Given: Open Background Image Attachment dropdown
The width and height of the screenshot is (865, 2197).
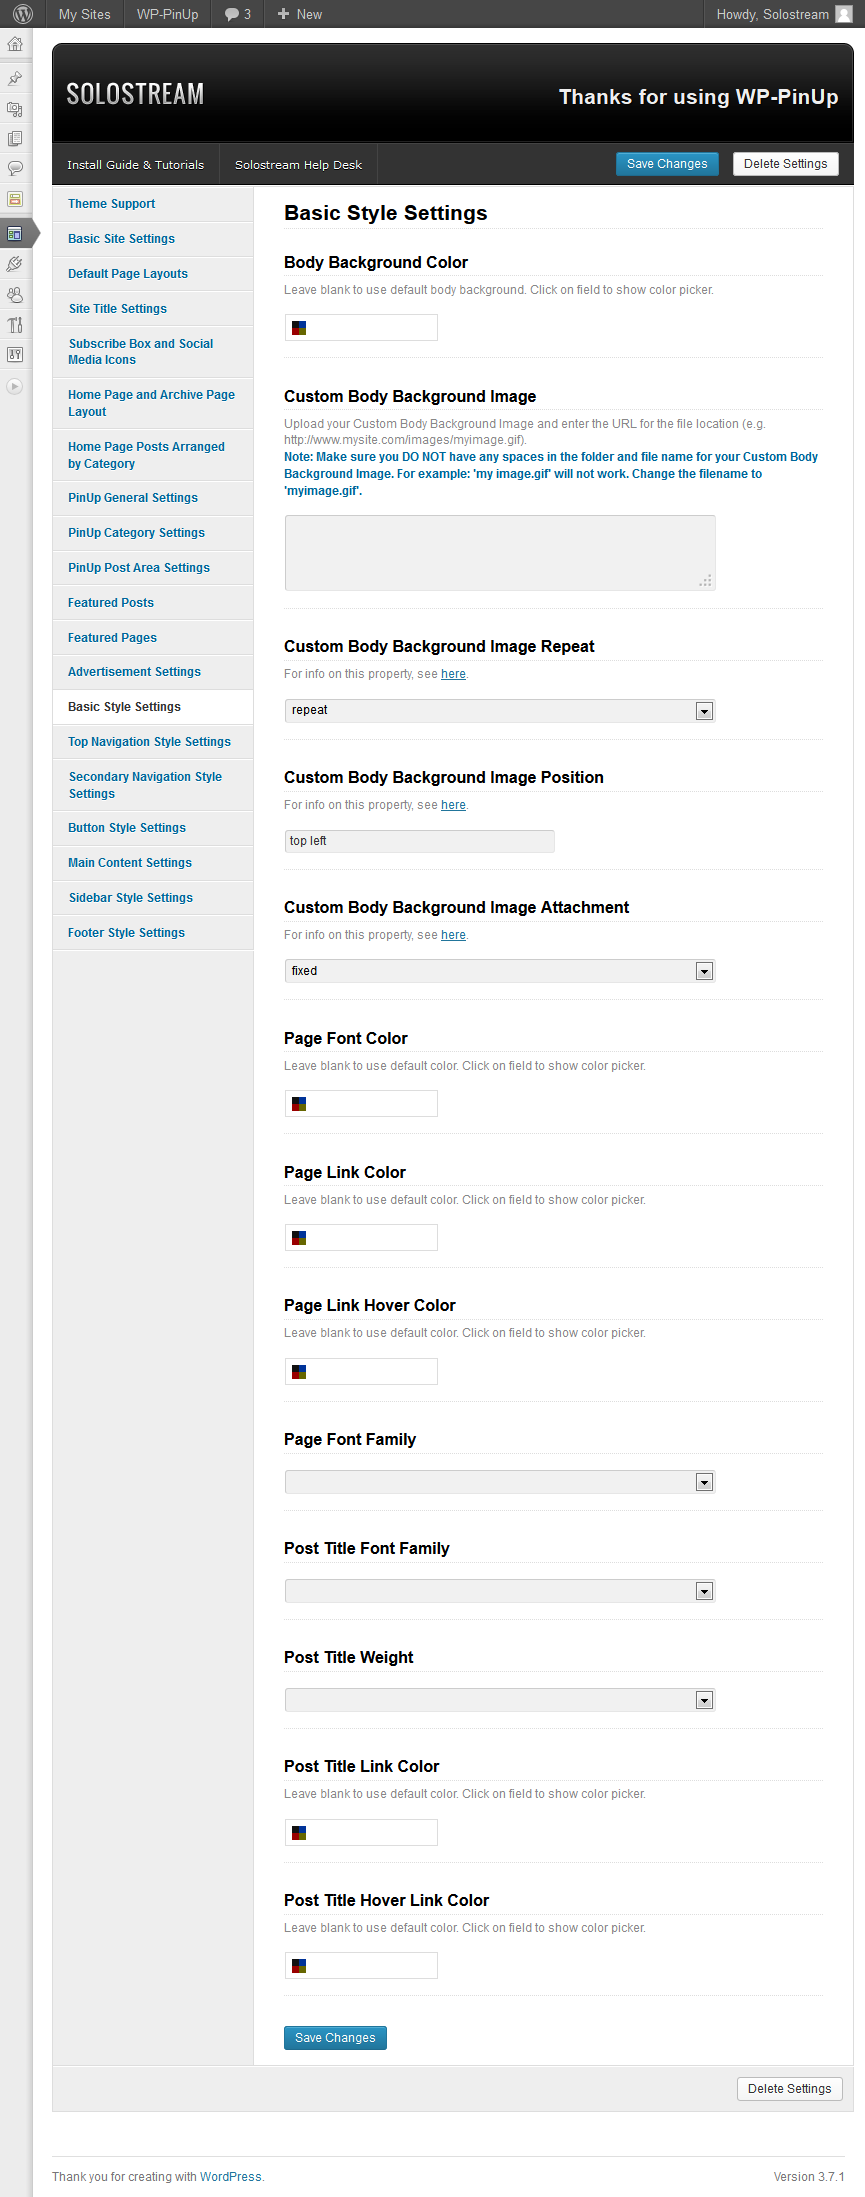Looking at the screenshot, I should tap(500, 971).
